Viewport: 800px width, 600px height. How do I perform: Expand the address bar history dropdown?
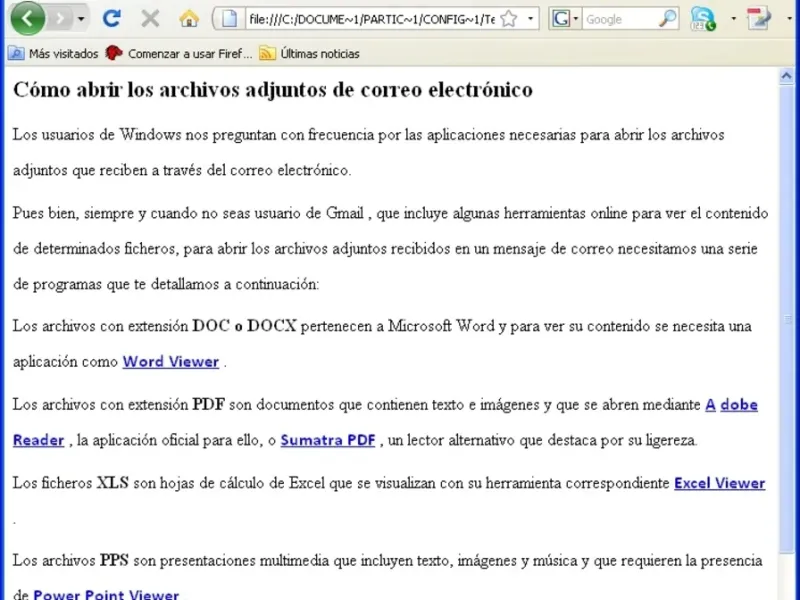531,19
